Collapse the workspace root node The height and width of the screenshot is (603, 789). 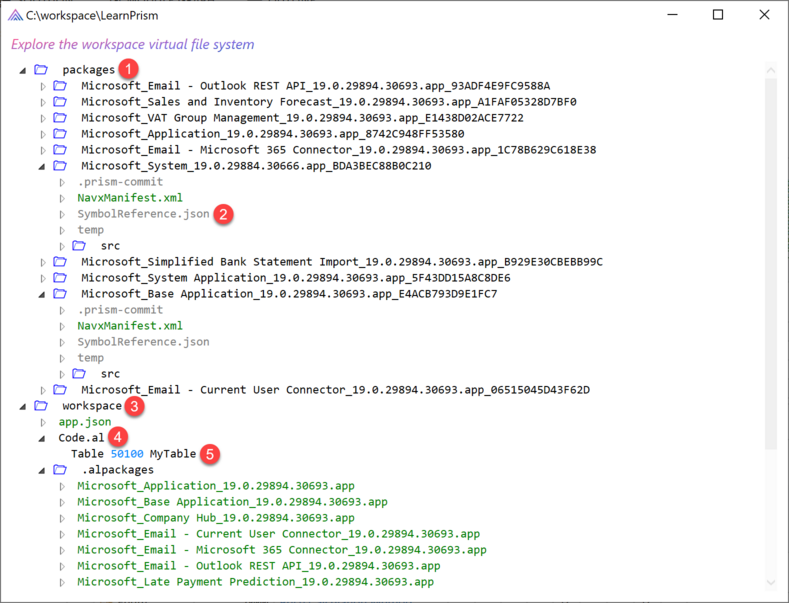(x=23, y=407)
